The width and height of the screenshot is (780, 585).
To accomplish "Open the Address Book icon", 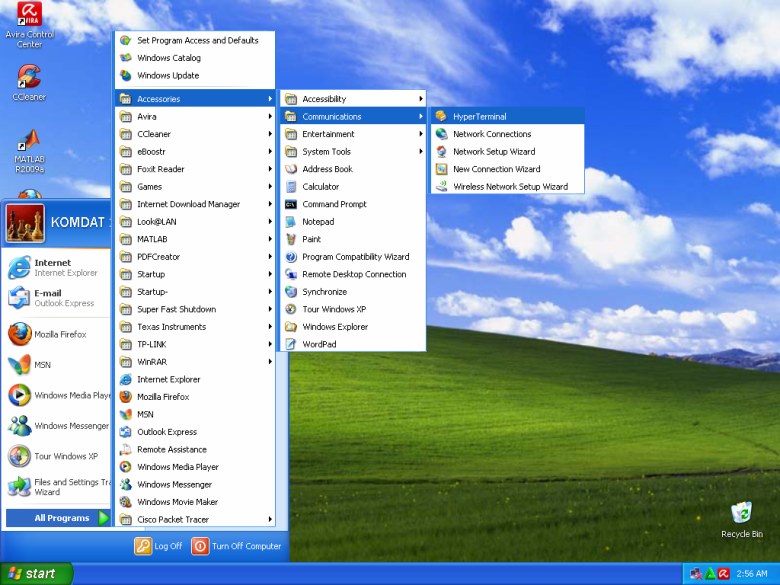I will tap(291, 169).
